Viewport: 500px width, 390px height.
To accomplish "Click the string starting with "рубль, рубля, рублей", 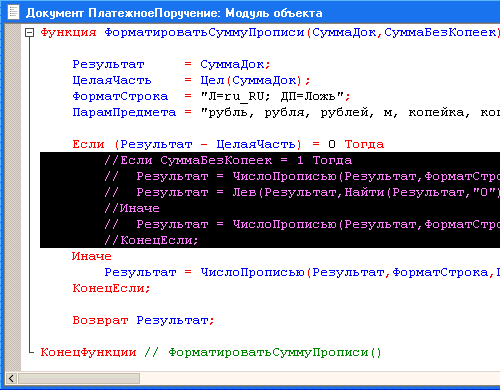I will [x=350, y=112].
